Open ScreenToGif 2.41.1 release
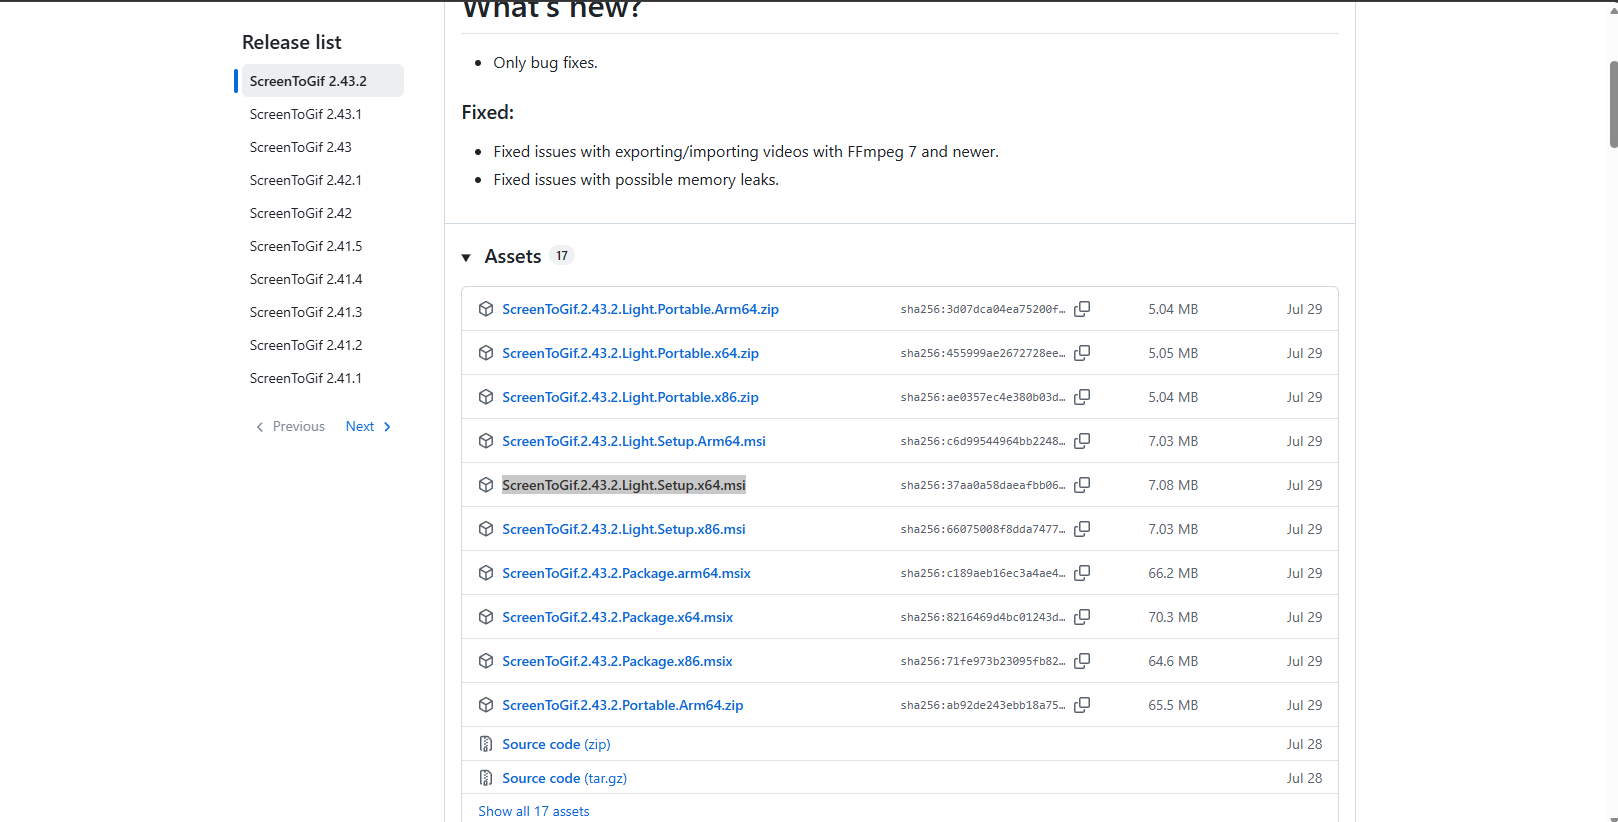The image size is (1618, 822). (306, 378)
